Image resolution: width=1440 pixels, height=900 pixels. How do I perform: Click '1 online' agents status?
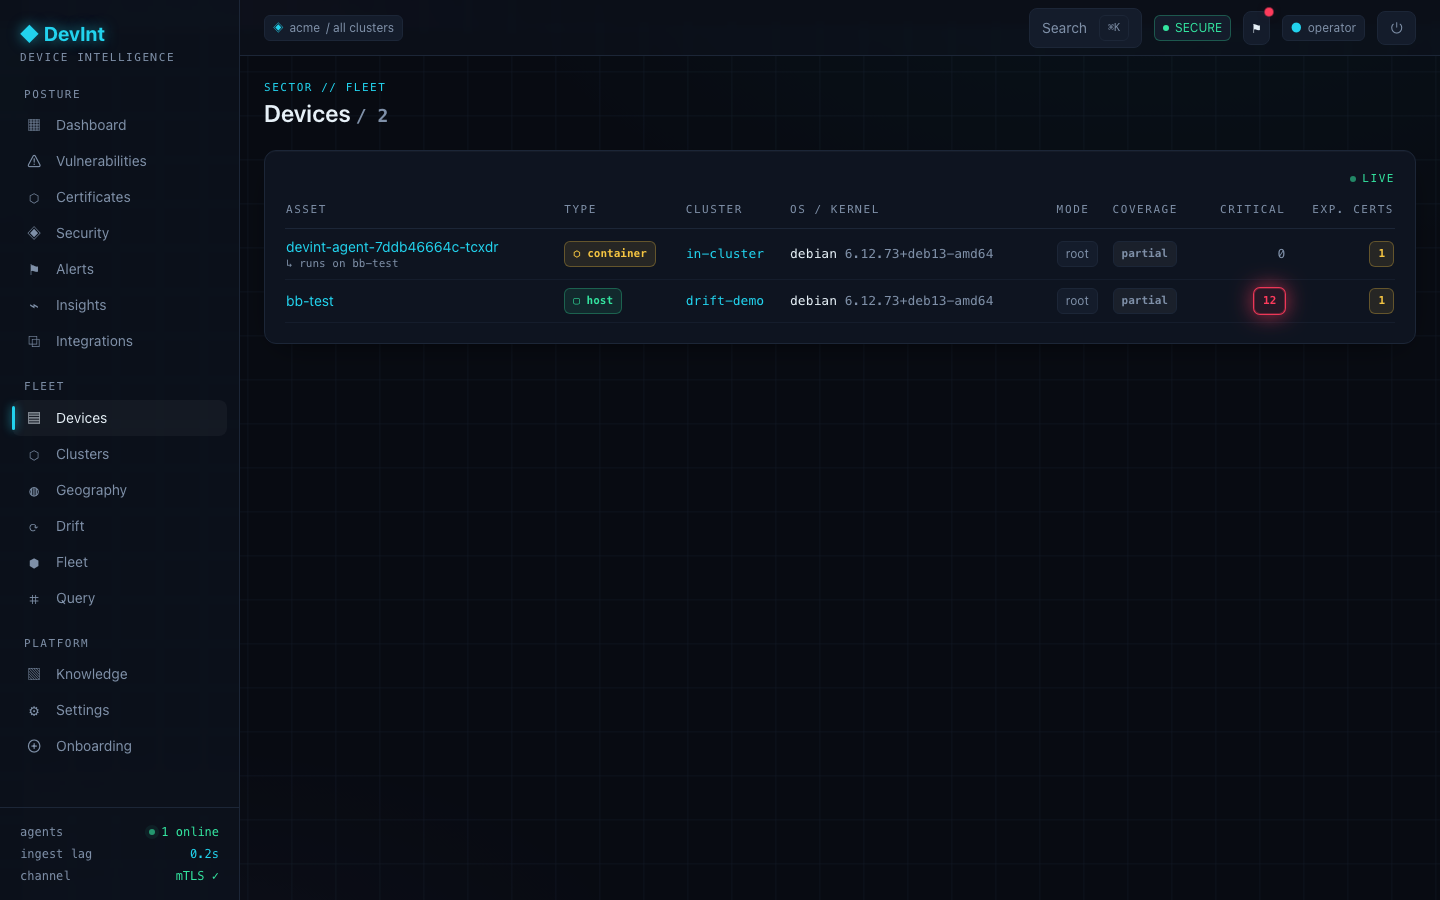[184, 832]
